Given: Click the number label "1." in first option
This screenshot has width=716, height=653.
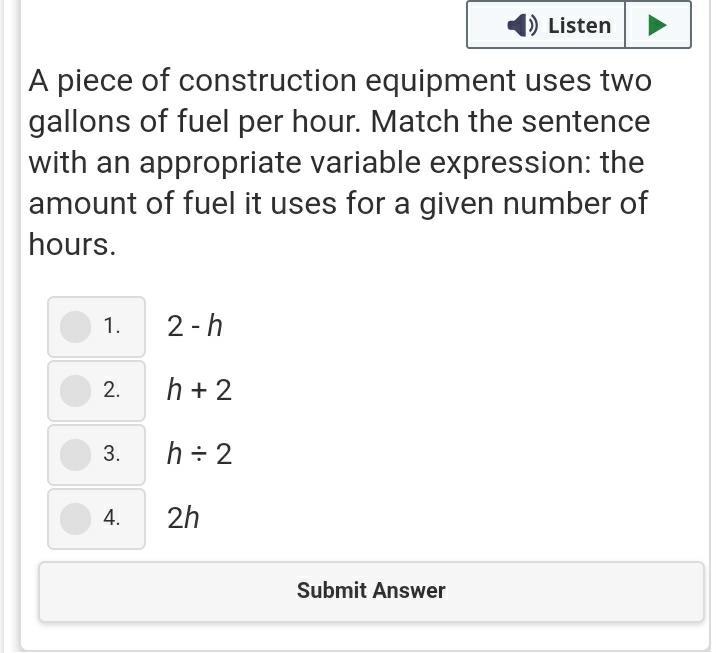Looking at the screenshot, I should click(112, 326).
